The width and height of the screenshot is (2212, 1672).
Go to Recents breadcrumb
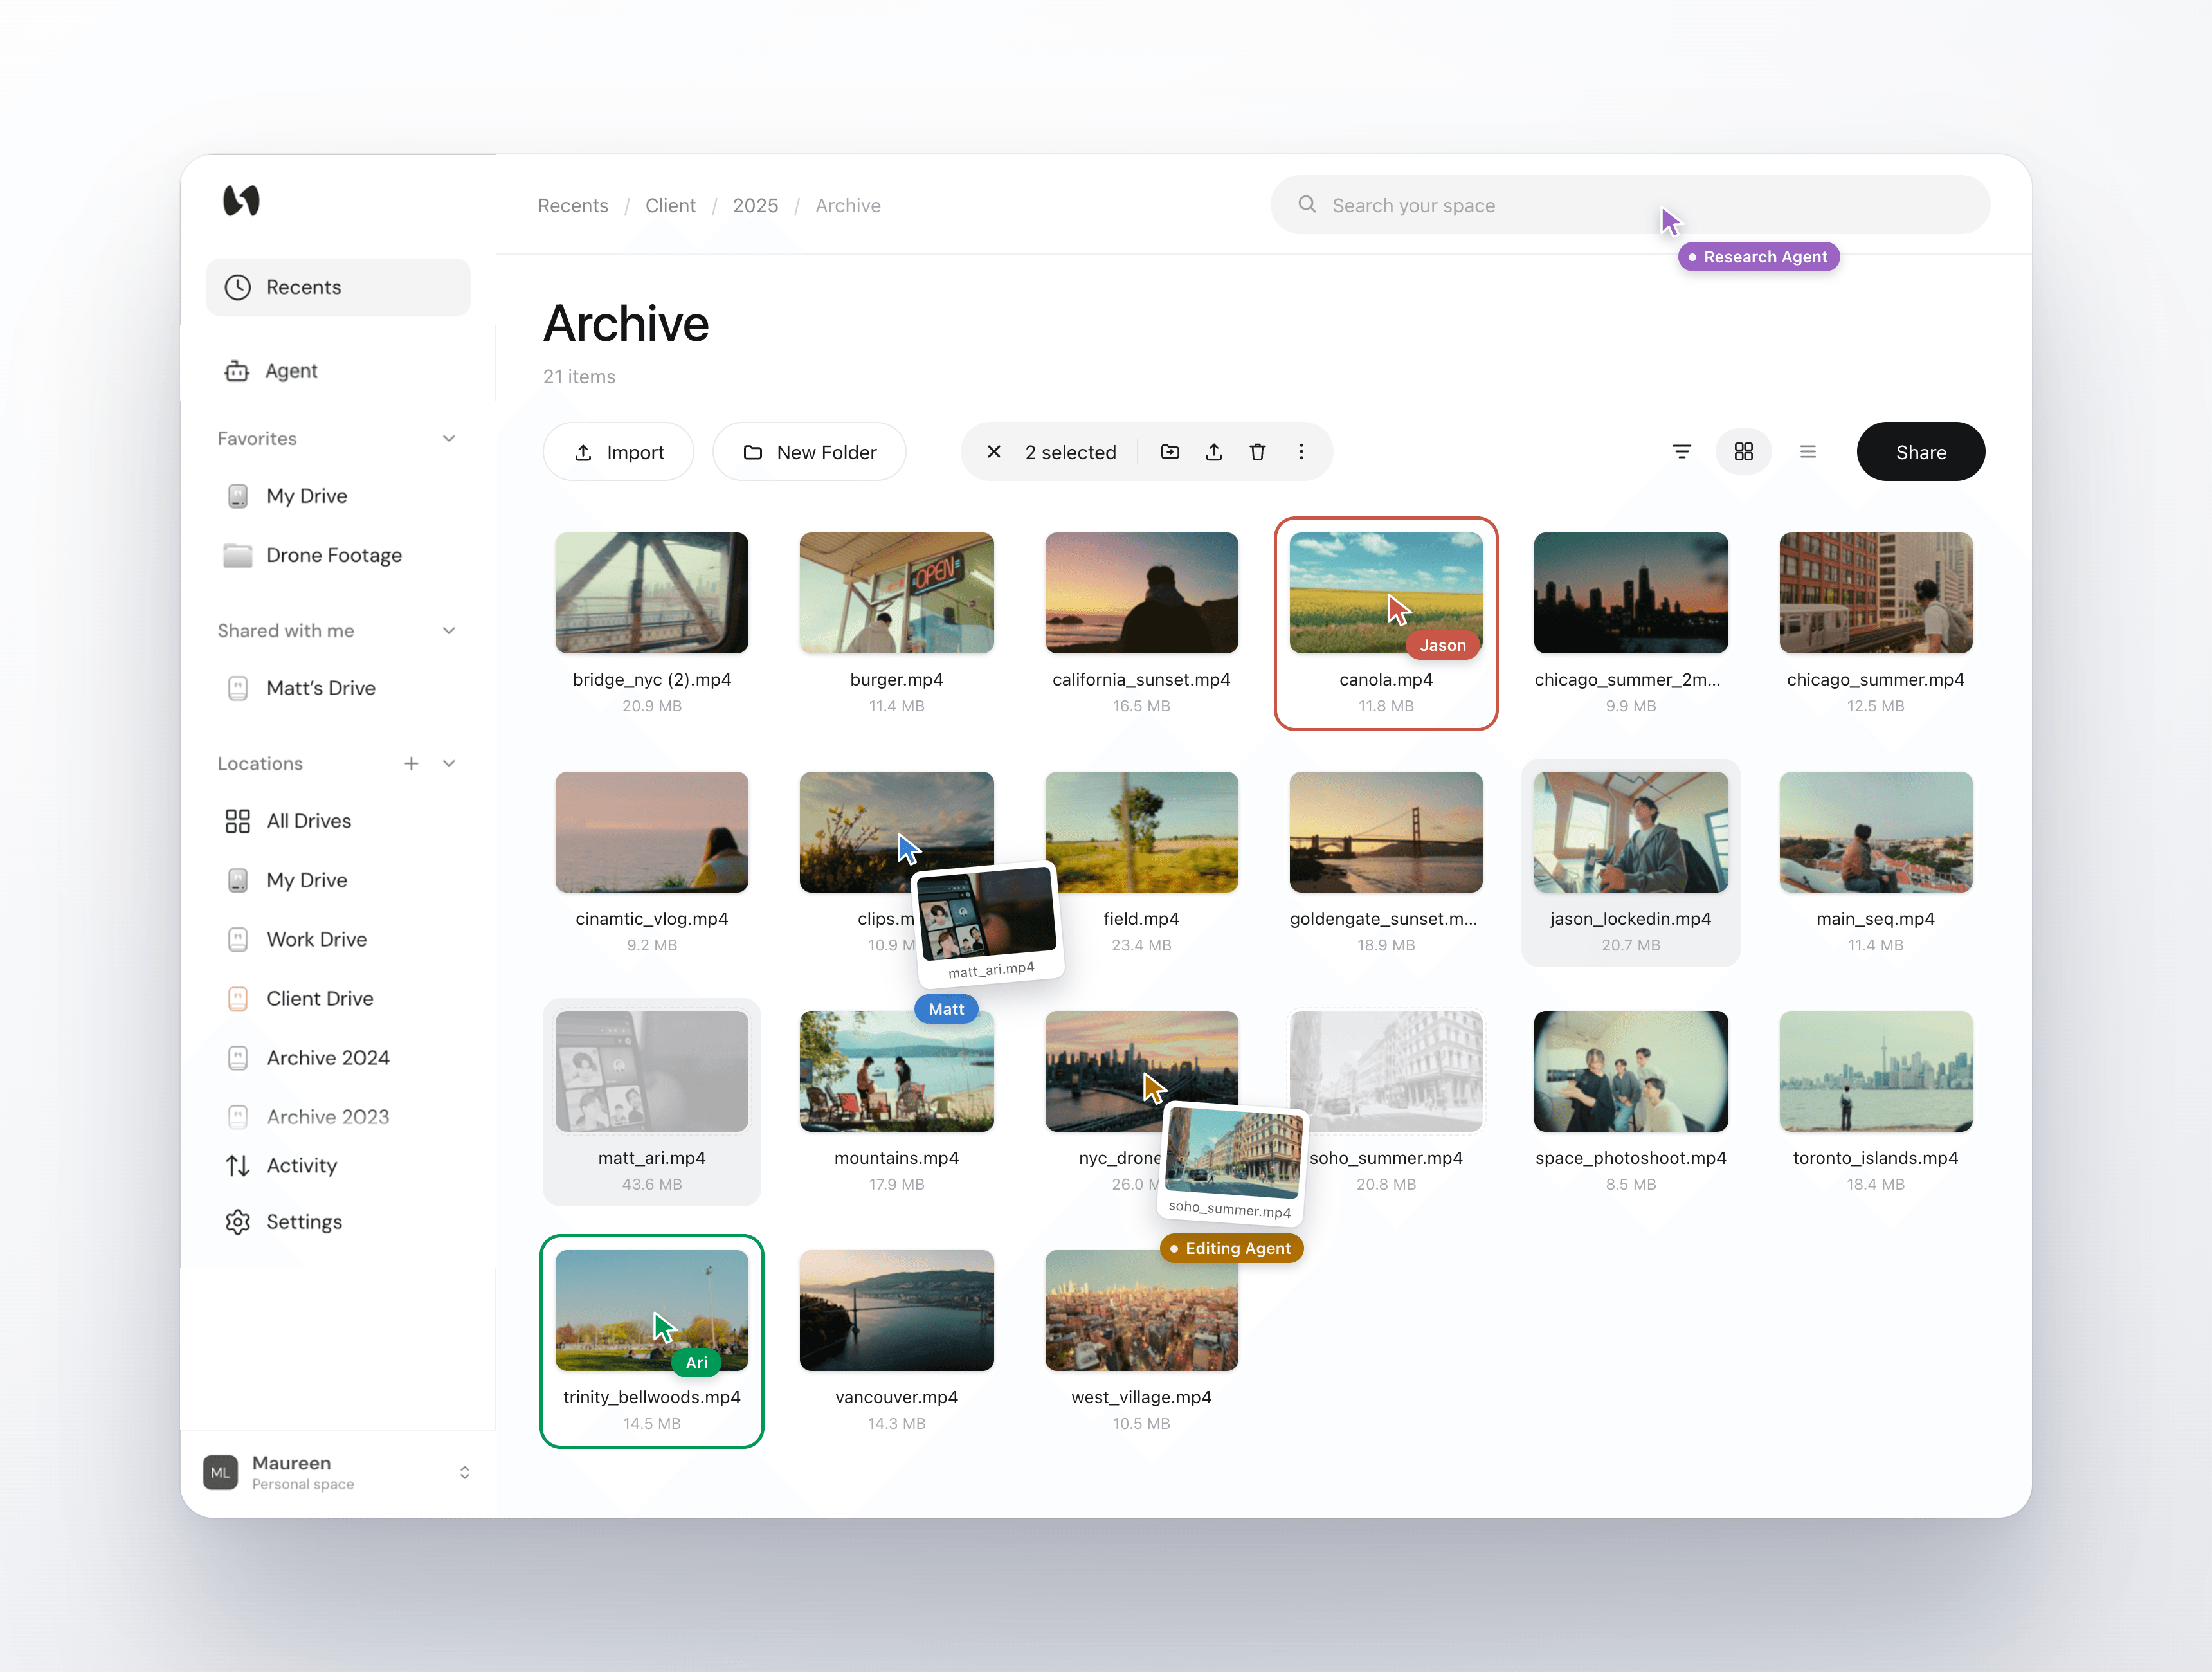[x=573, y=206]
